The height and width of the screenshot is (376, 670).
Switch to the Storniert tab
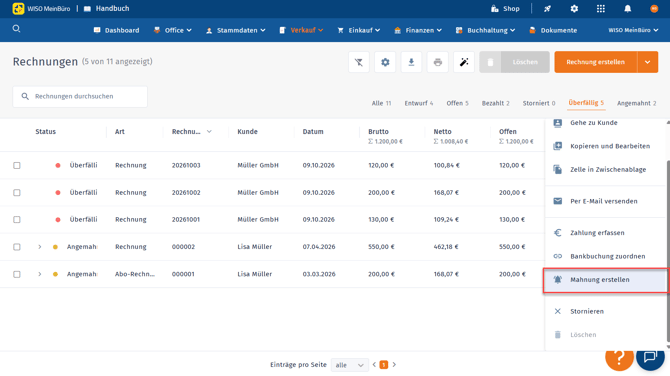click(539, 103)
